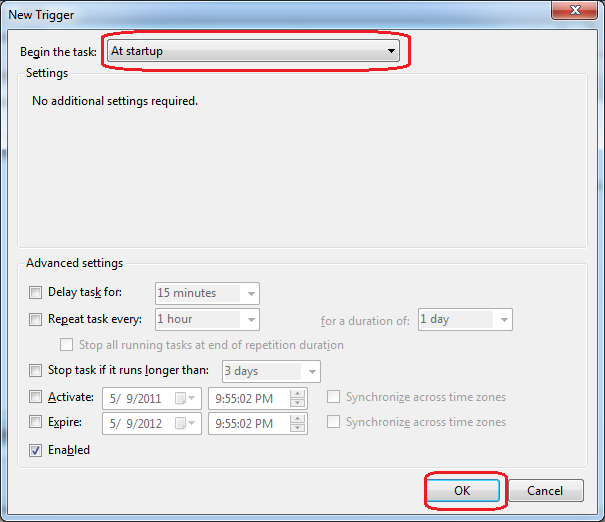The width and height of the screenshot is (605, 522).
Task: Tick the Activate checkbox
Action: tap(35, 397)
